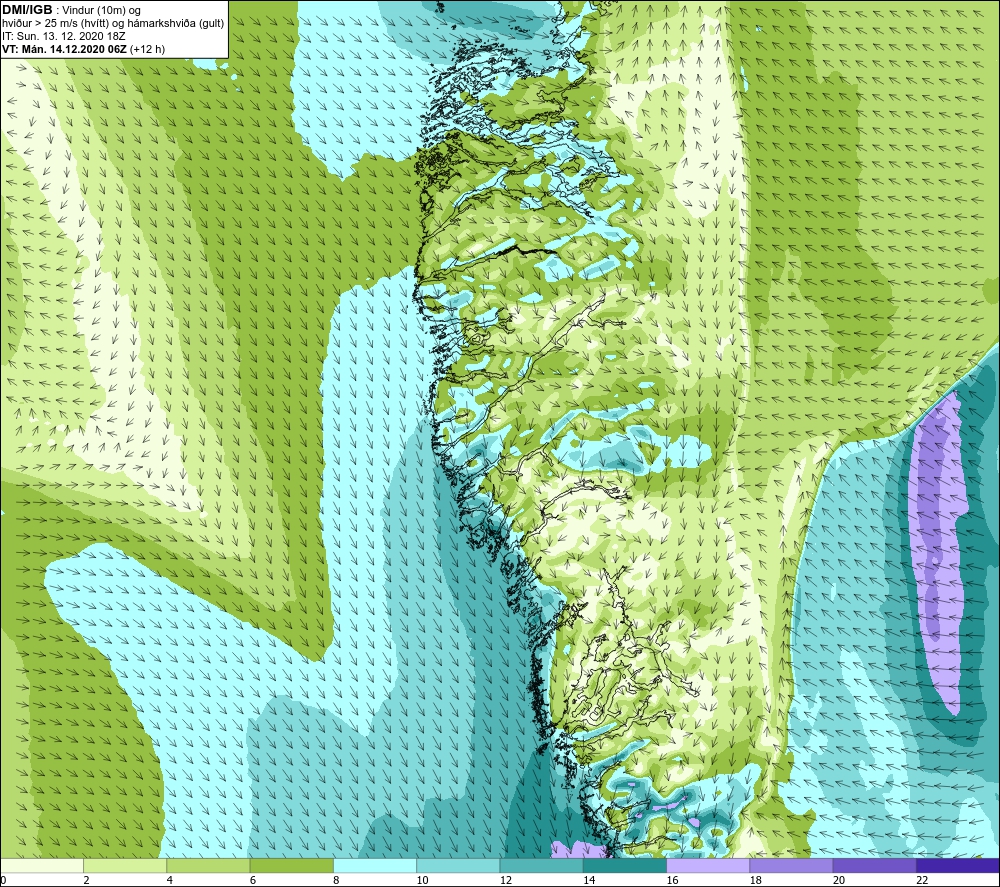
Task: Click the DMI/IGB title text
Action: (x=27, y=10)
